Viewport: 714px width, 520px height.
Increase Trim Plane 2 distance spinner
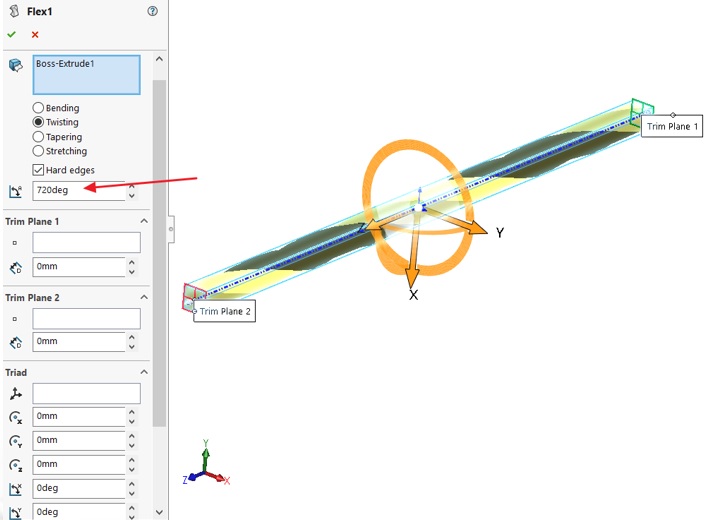pos(132,337)
